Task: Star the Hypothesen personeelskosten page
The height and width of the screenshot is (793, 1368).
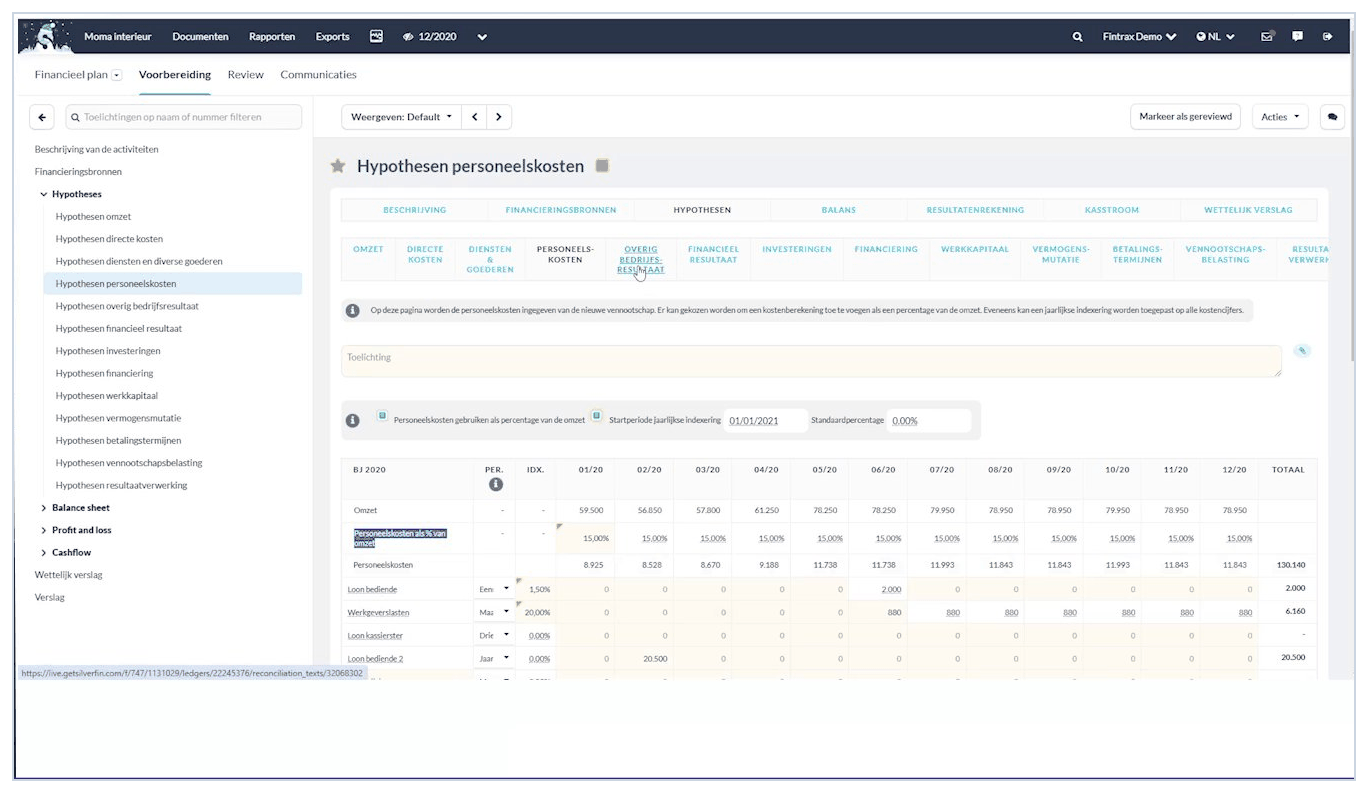Action: click(x=338, y=166)
